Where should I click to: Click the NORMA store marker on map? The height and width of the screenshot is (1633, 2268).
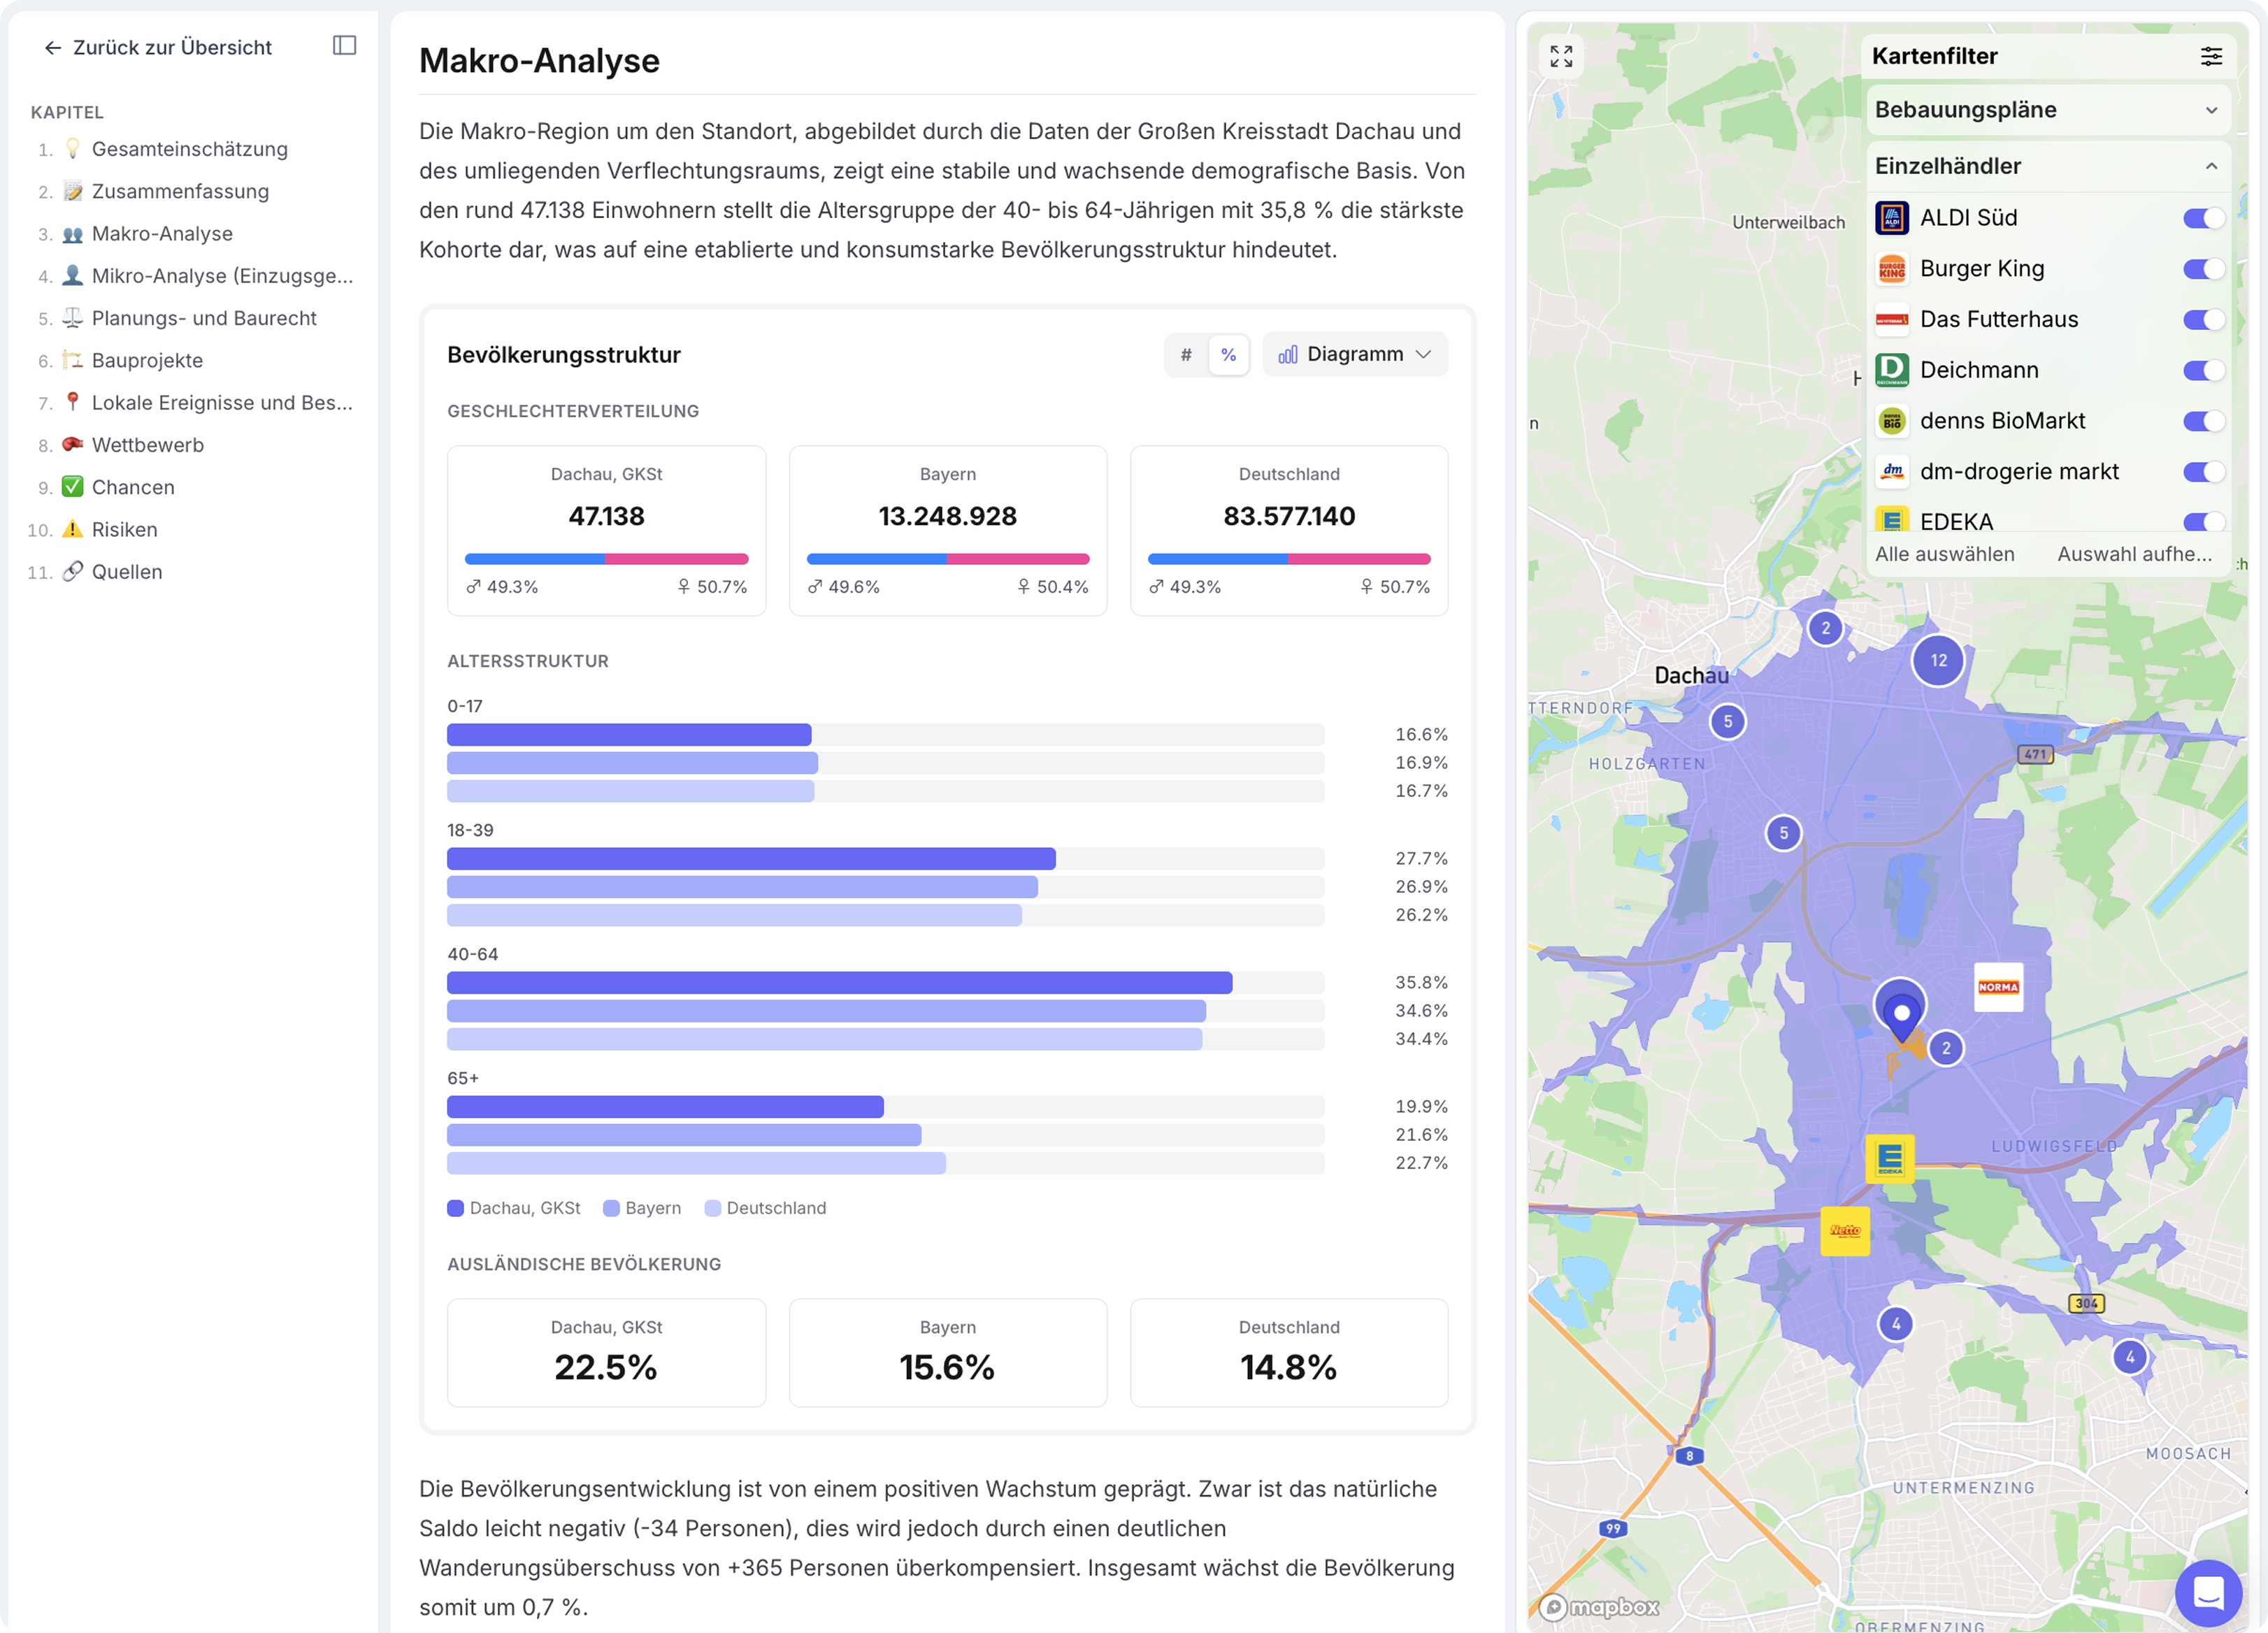pyautogui.click(x=1998, y=987)
